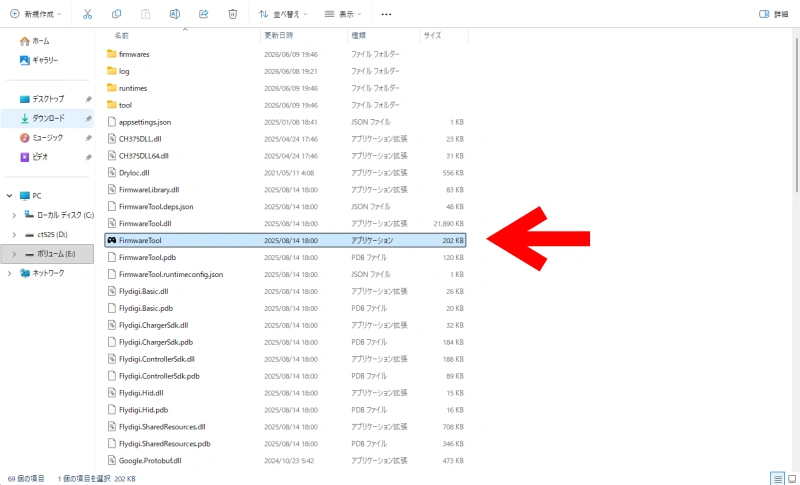Select the firmwares folder icon
800x485 pixels.
pos(112,54)
